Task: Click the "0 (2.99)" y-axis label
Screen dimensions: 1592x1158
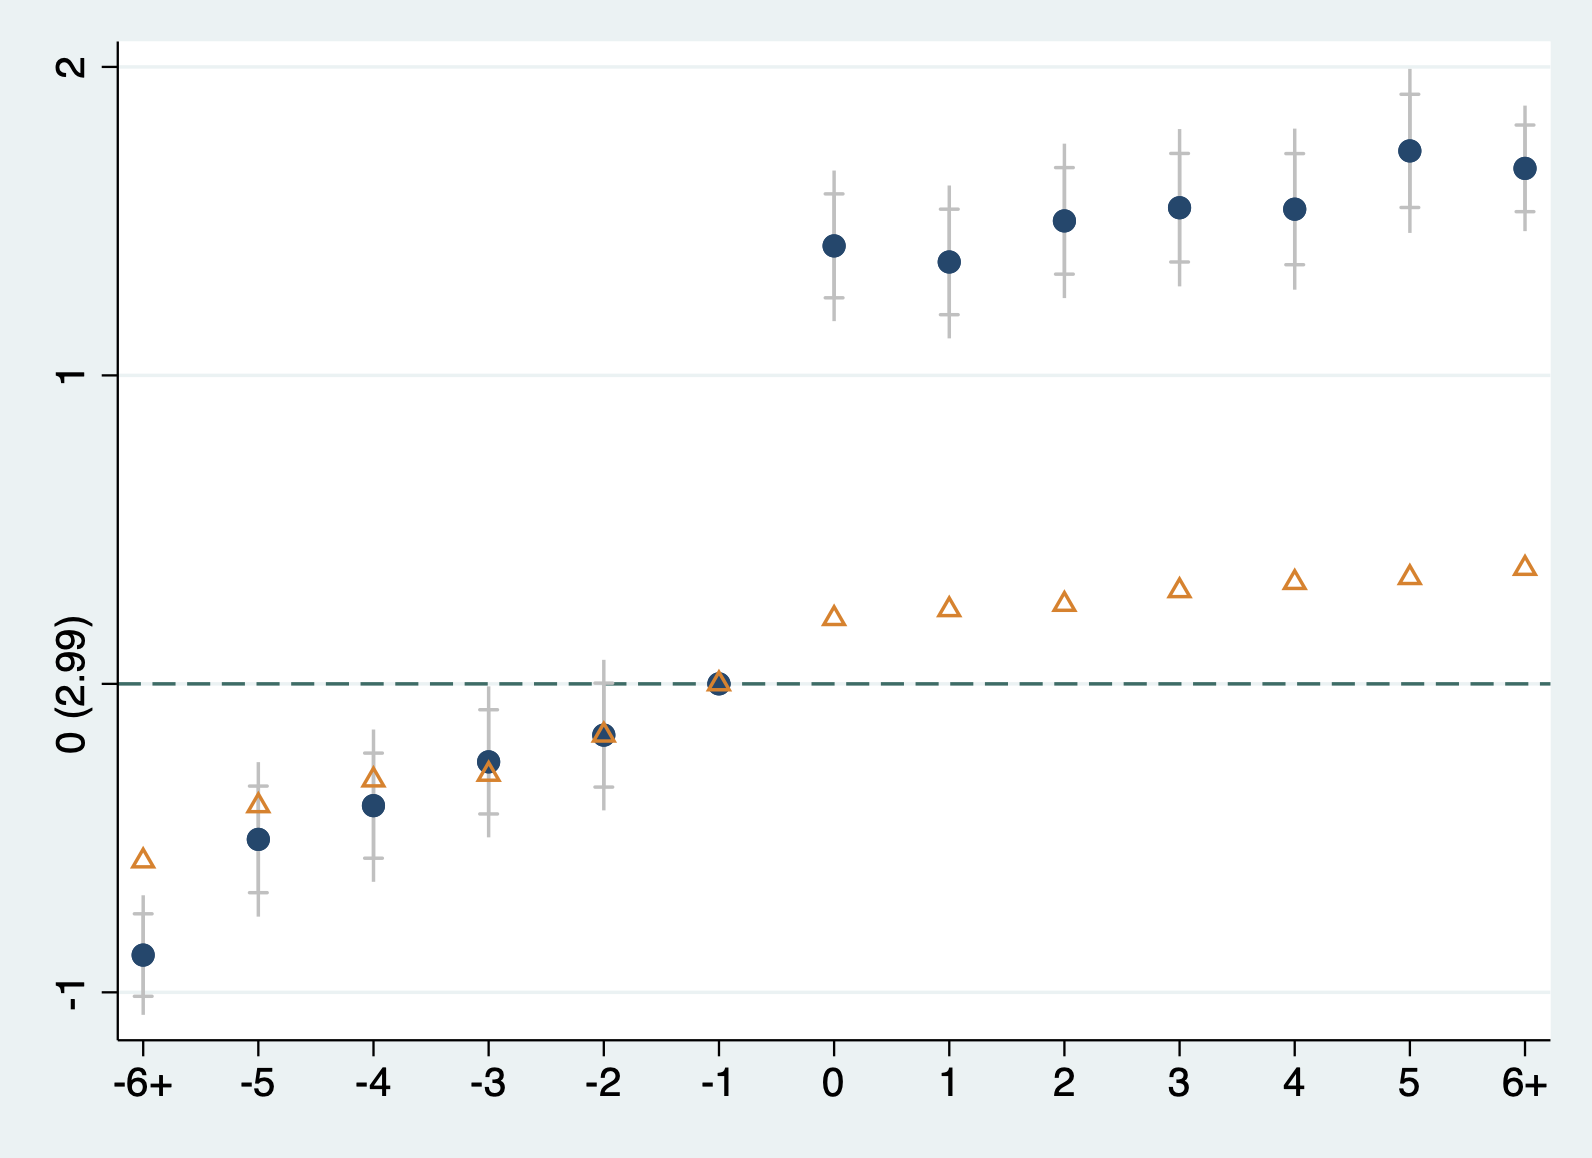Action: (72, 684)
